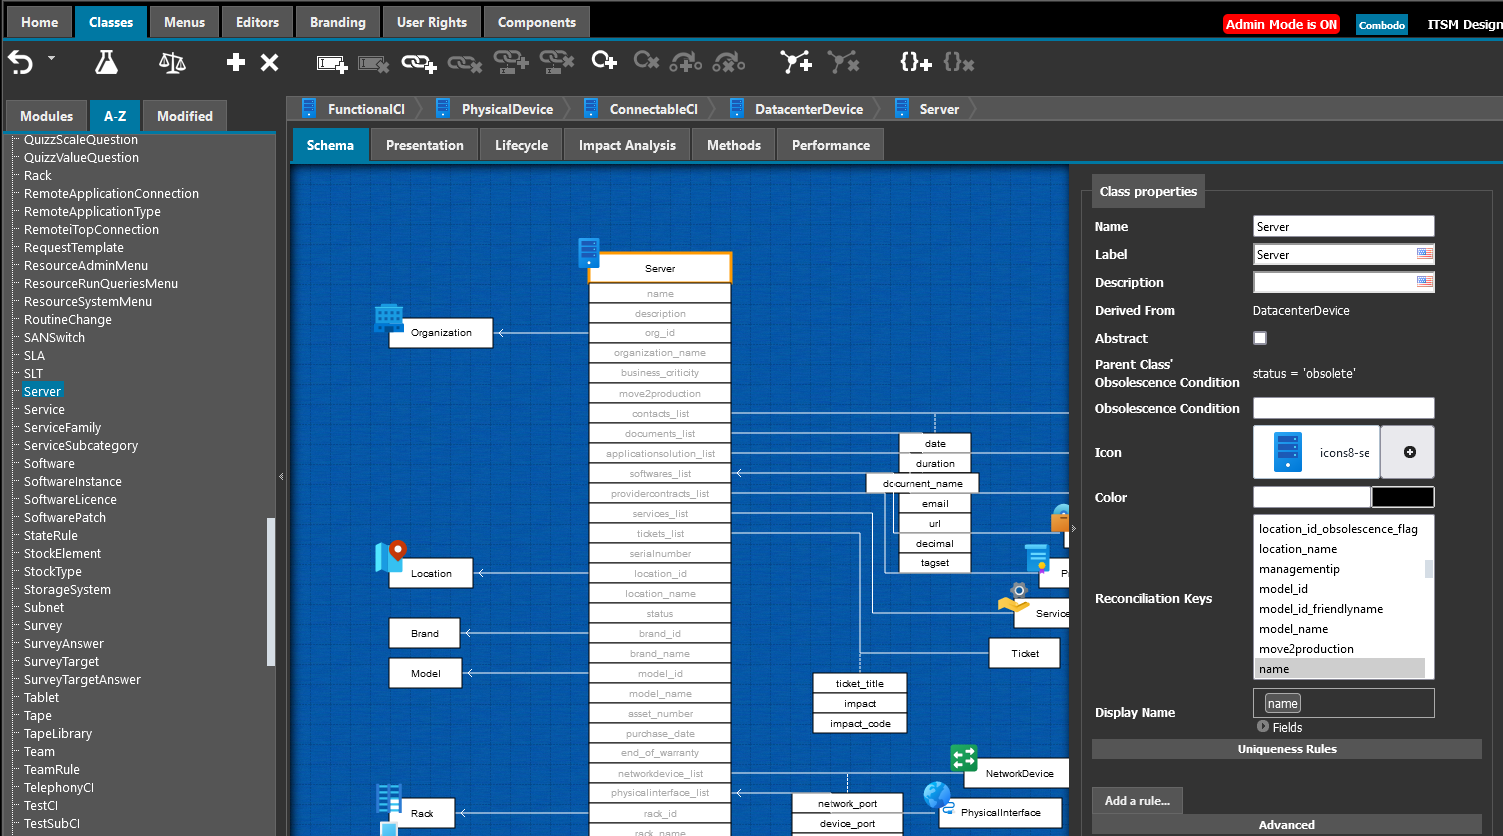Click the Obsolescence Condition input field

coord(1343,408)
